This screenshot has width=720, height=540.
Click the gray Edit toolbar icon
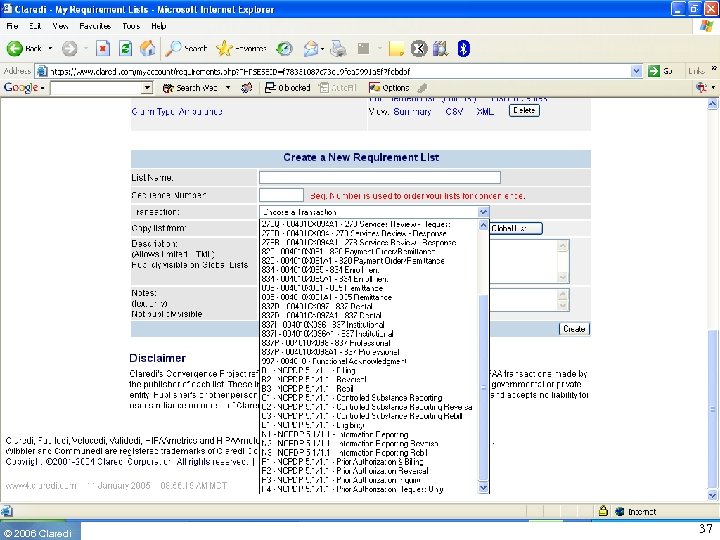point(363,48)
